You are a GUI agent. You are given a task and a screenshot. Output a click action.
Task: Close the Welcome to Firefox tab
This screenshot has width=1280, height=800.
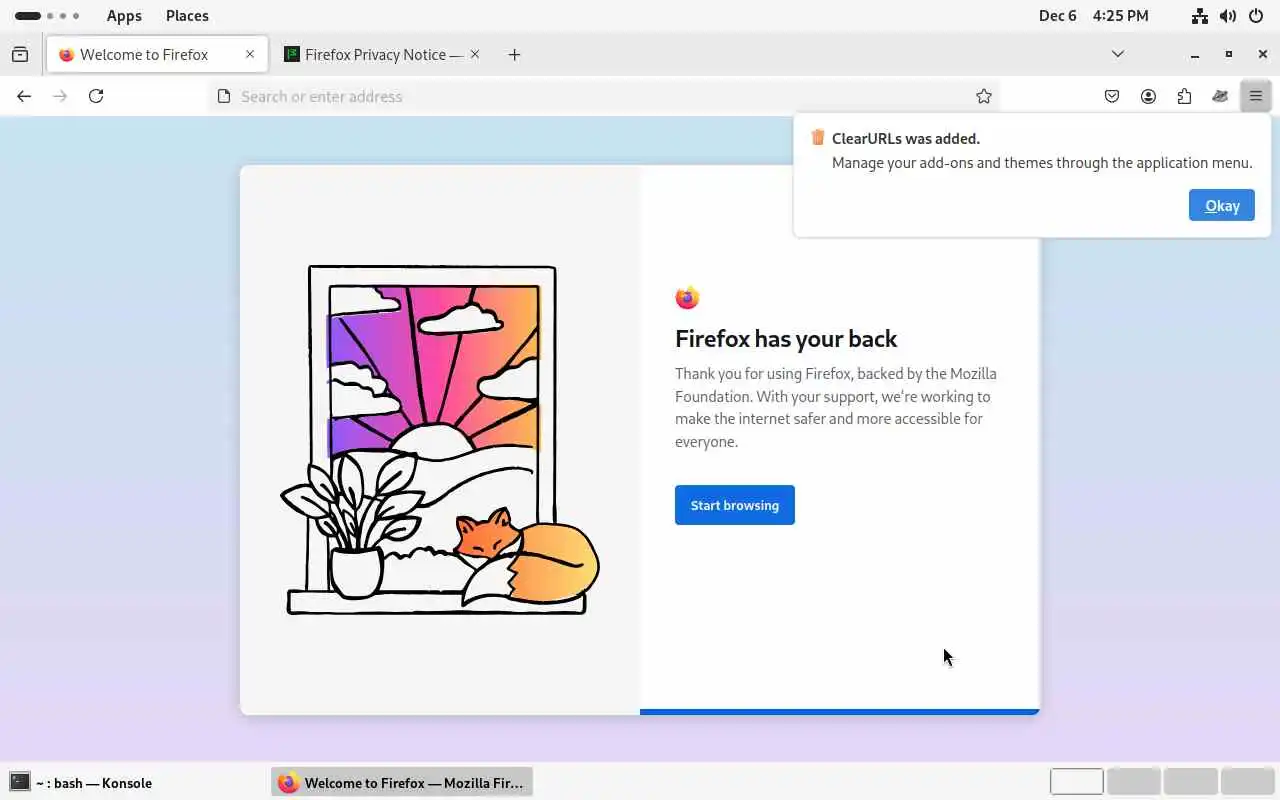pyautogui.click(x=250, y=54)
